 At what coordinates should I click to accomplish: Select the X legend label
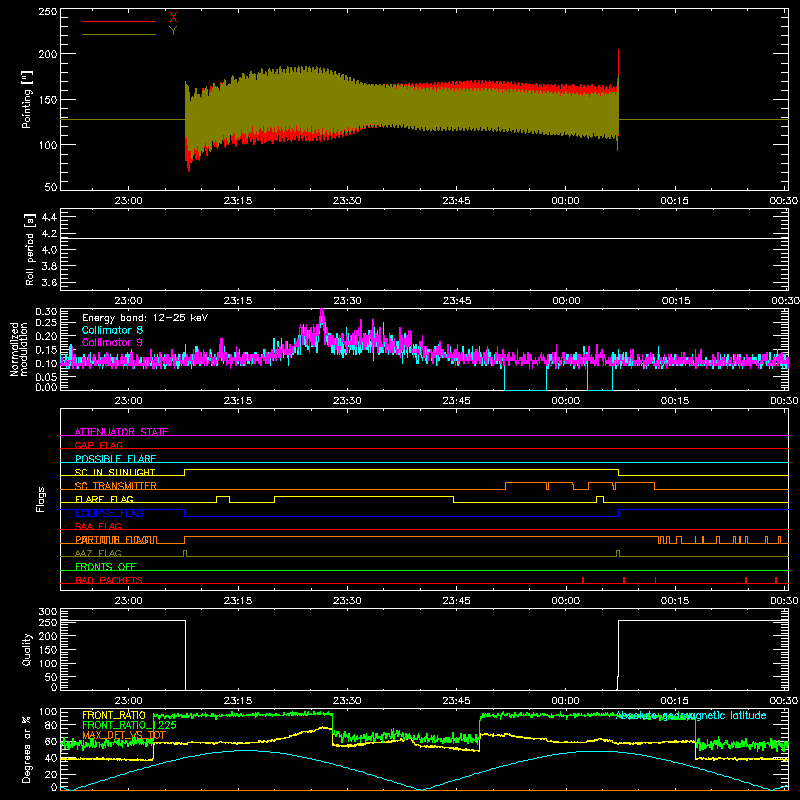[x=173, y=18]
